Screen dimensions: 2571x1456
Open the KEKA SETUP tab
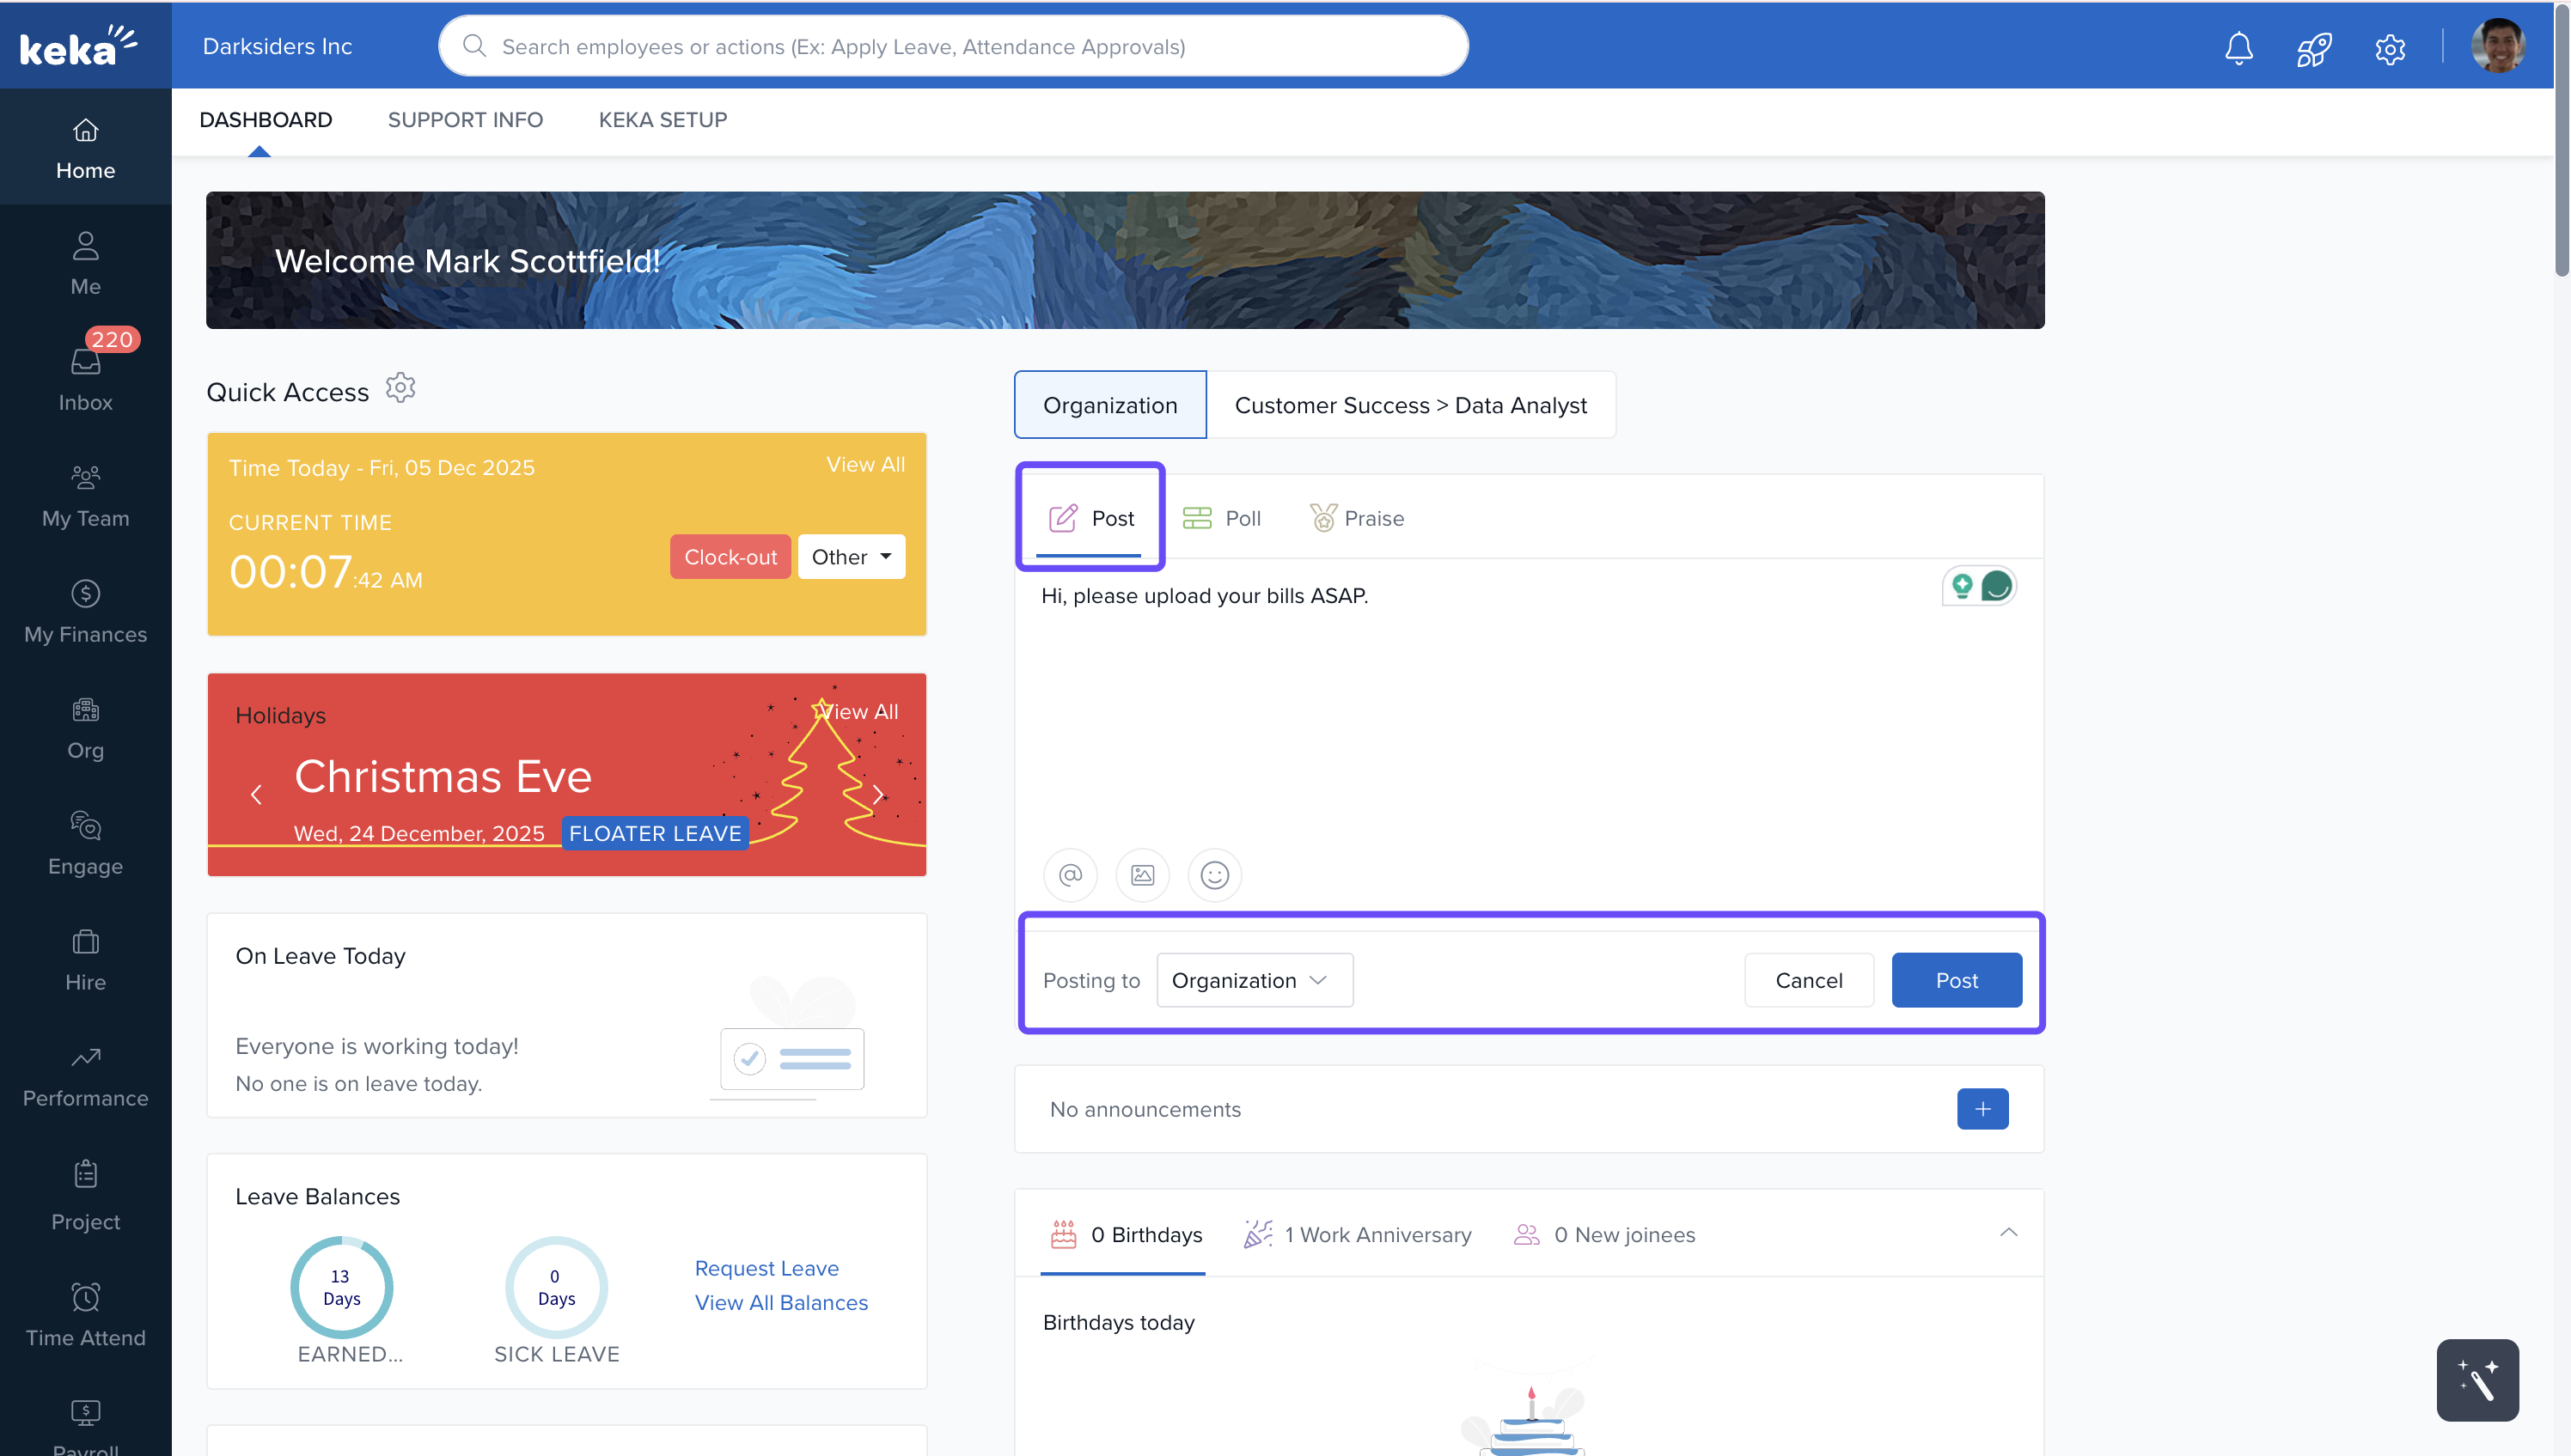662,120
